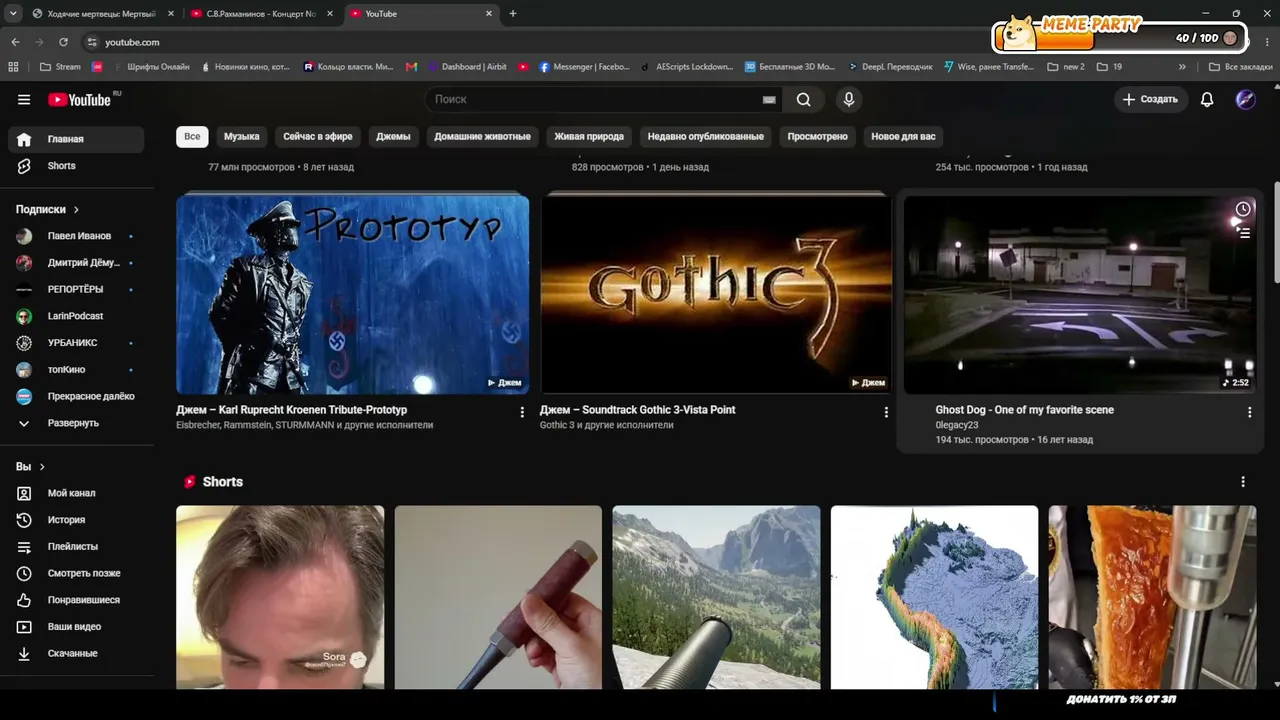Open УРБАНИКС channel subscription
Screen dimensions: 1280x720
point(76,343)
